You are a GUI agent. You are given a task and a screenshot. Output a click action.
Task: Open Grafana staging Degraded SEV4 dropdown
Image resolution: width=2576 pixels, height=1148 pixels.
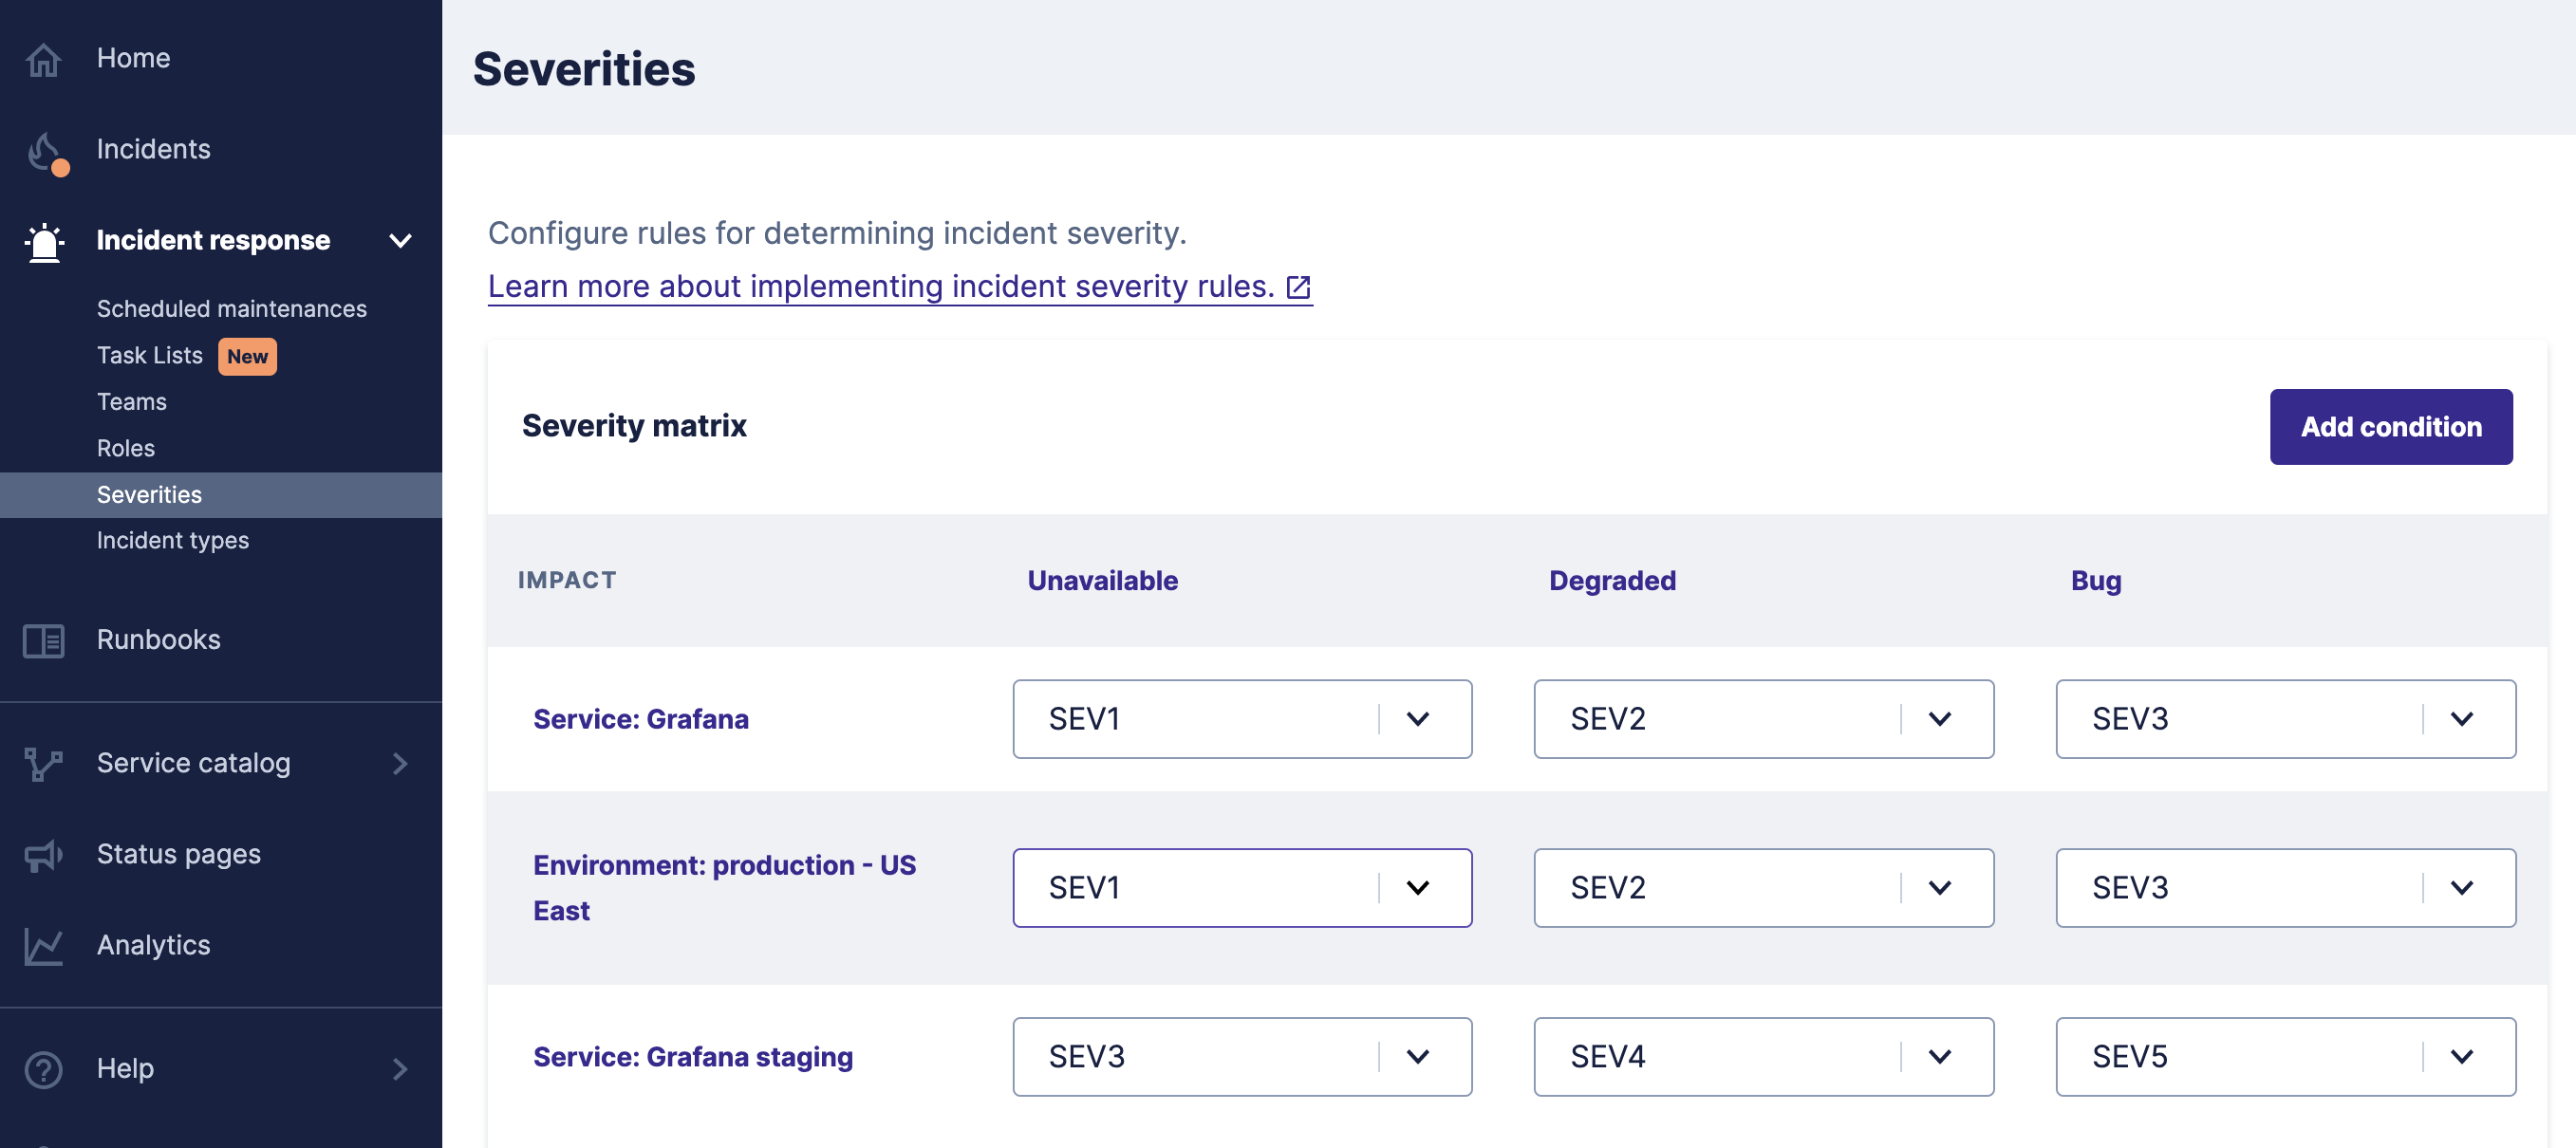click(x=1762, y=1056)
